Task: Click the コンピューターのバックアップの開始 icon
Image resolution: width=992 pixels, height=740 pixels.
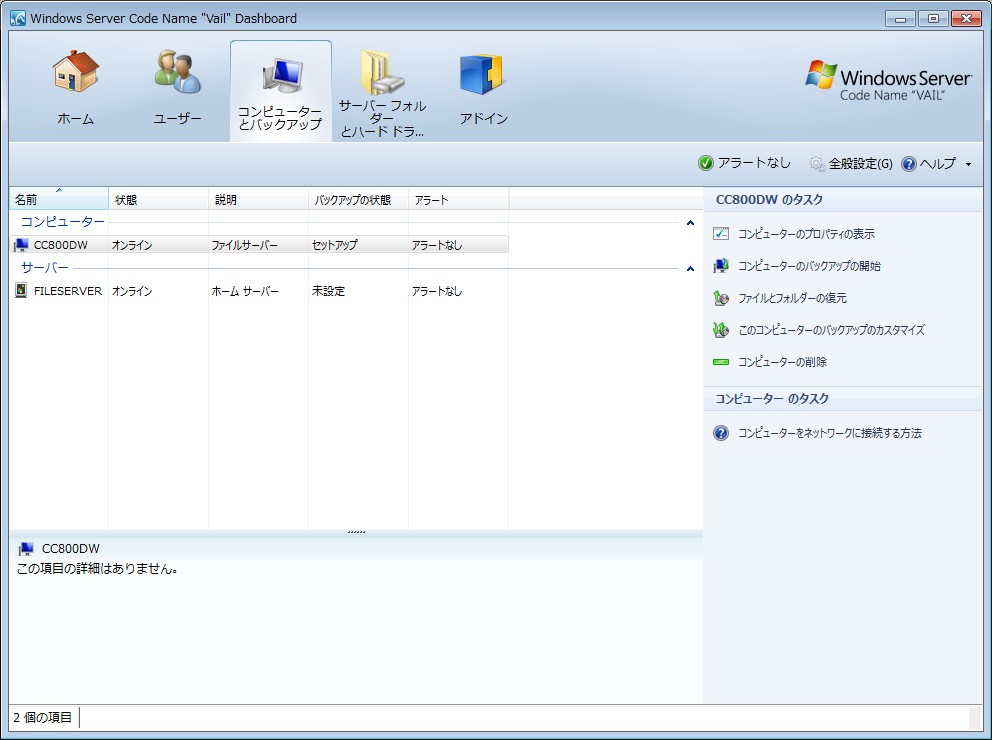Action: pyautogui.click(x=721, y=266)
